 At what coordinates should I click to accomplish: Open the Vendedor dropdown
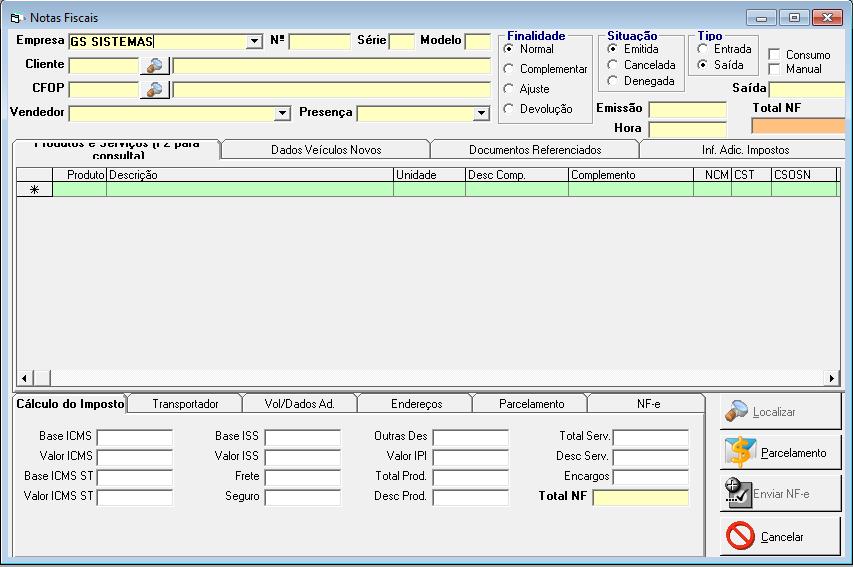pos(282,114)
